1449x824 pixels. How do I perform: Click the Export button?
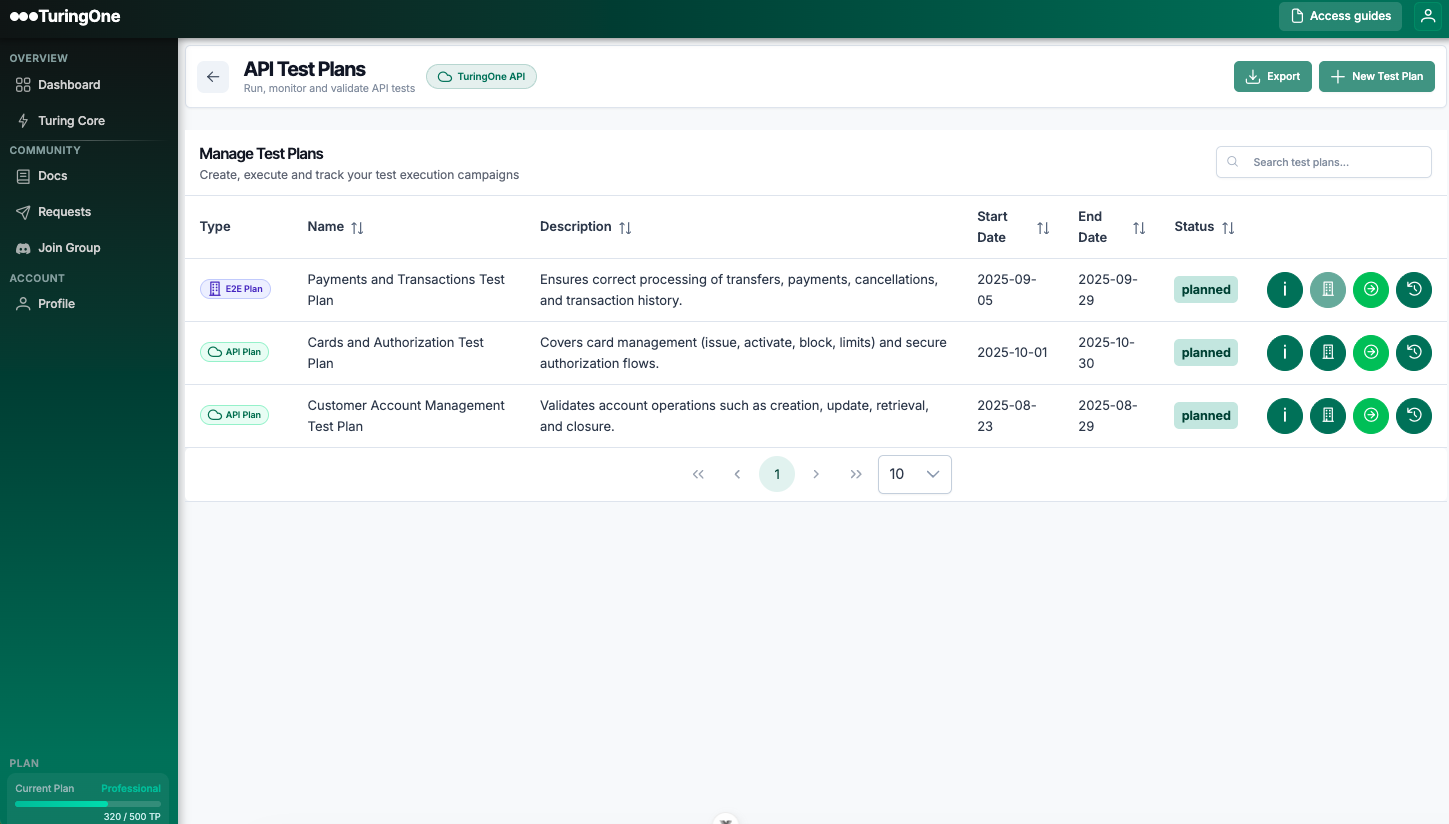(1272, 77)
